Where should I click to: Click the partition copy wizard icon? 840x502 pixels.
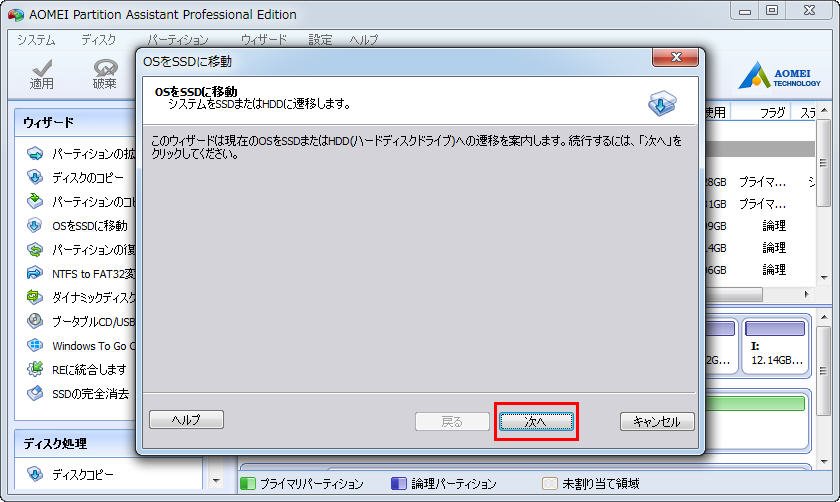pyautogui.click(x=35, y=201)
